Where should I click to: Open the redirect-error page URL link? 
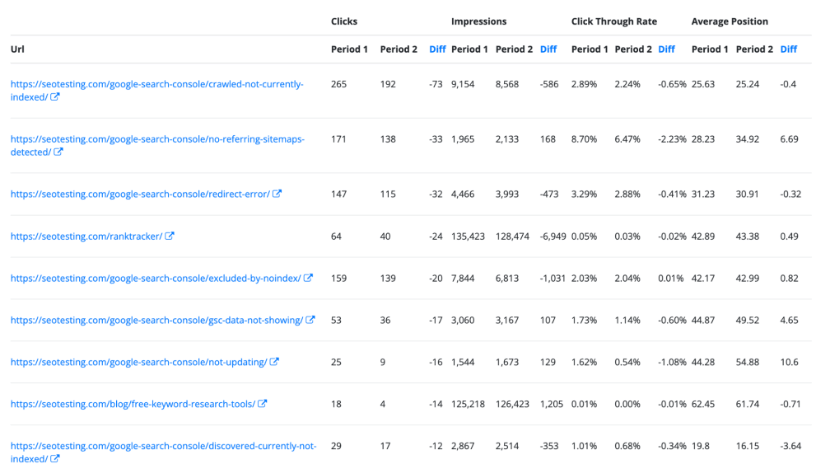coord(140,194)
